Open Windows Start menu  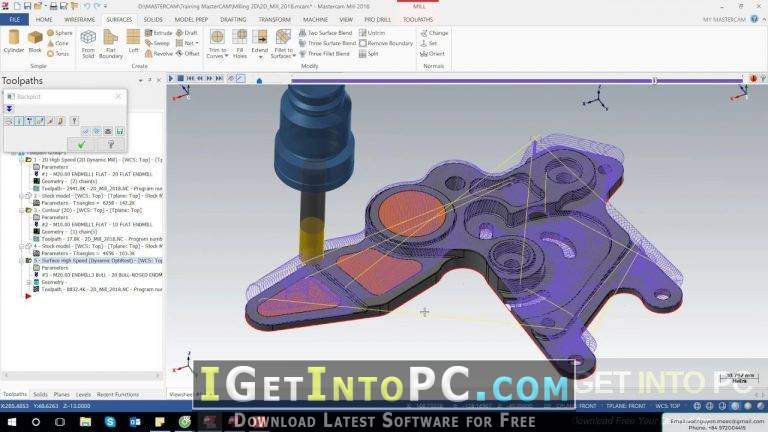12,422
